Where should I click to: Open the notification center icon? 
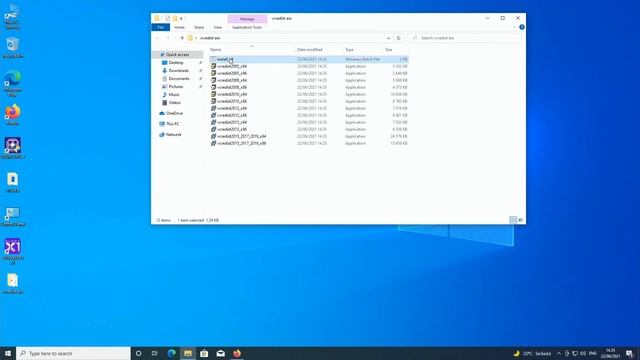[x=629, y=353]
